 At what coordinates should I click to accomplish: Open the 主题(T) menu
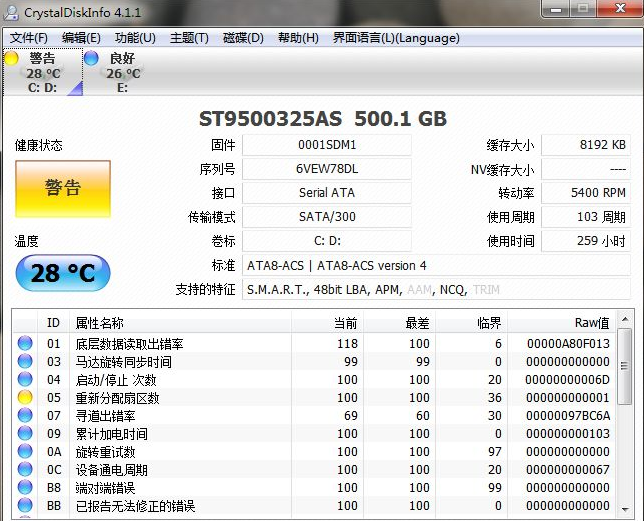189,38
